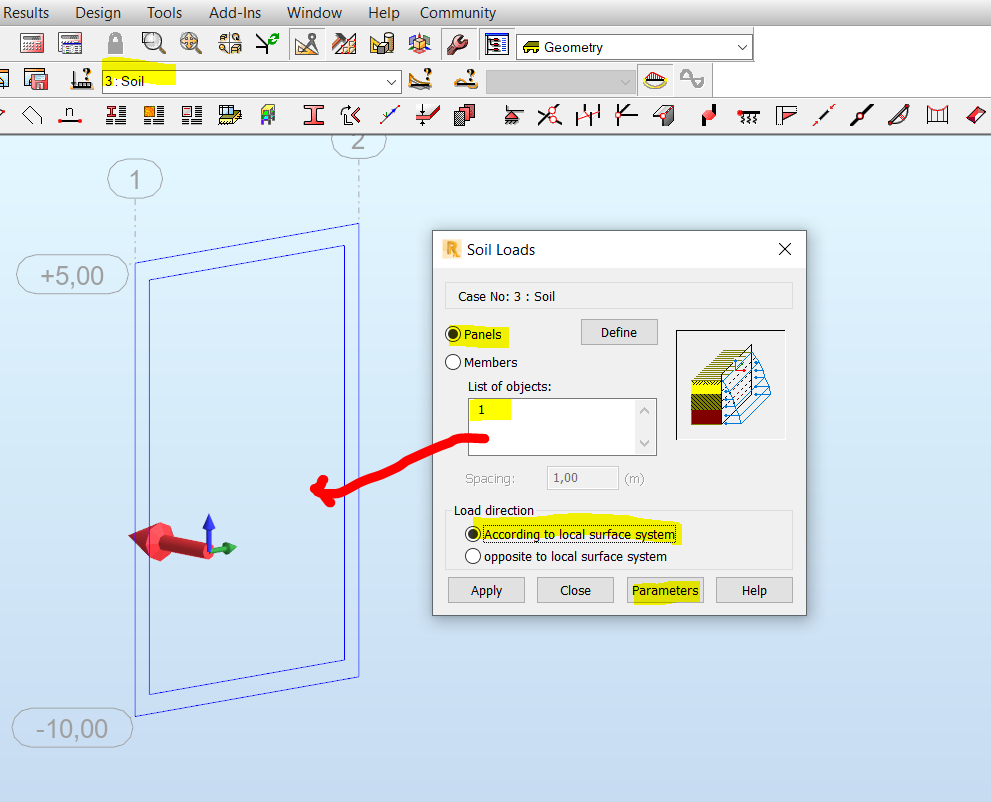Open the screen display layout icon
Viewport: 991px width, 802px height.
point(497,43)
